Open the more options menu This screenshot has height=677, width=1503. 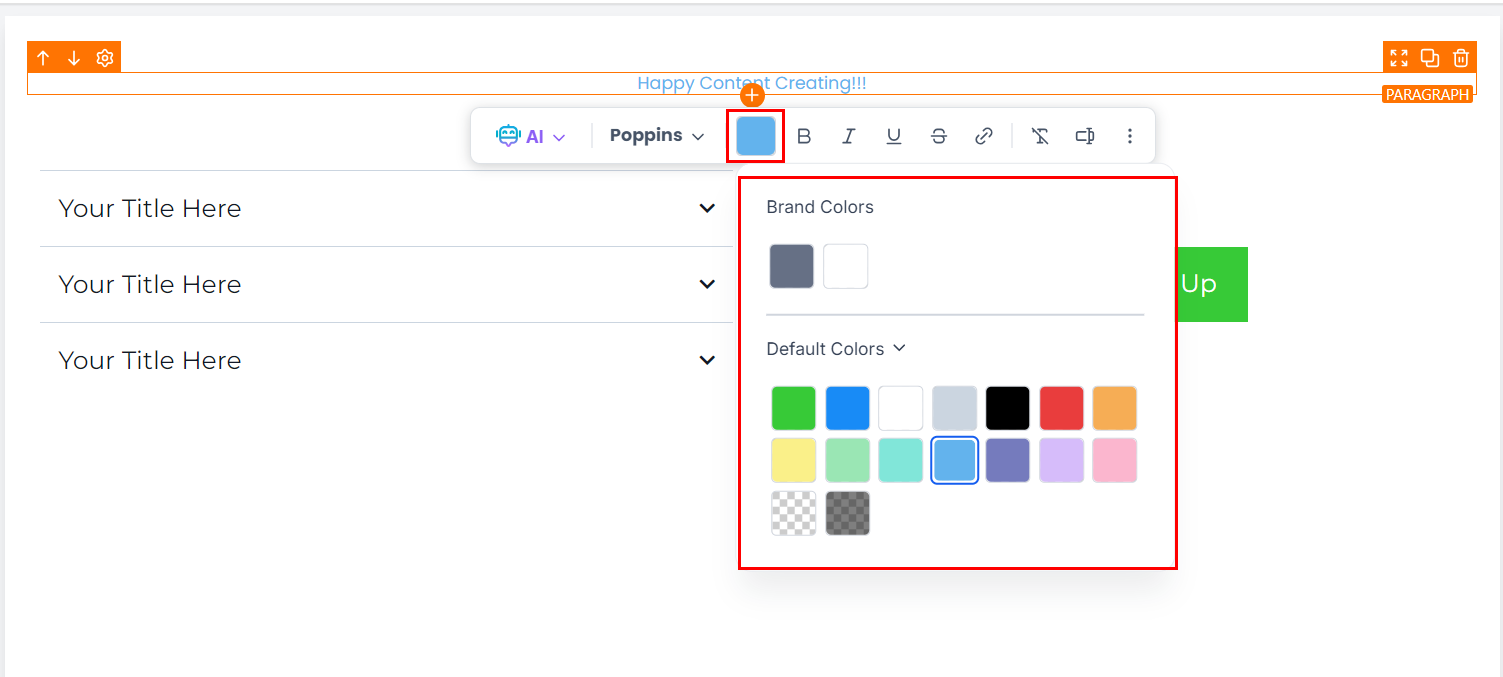pos(1130,136)
